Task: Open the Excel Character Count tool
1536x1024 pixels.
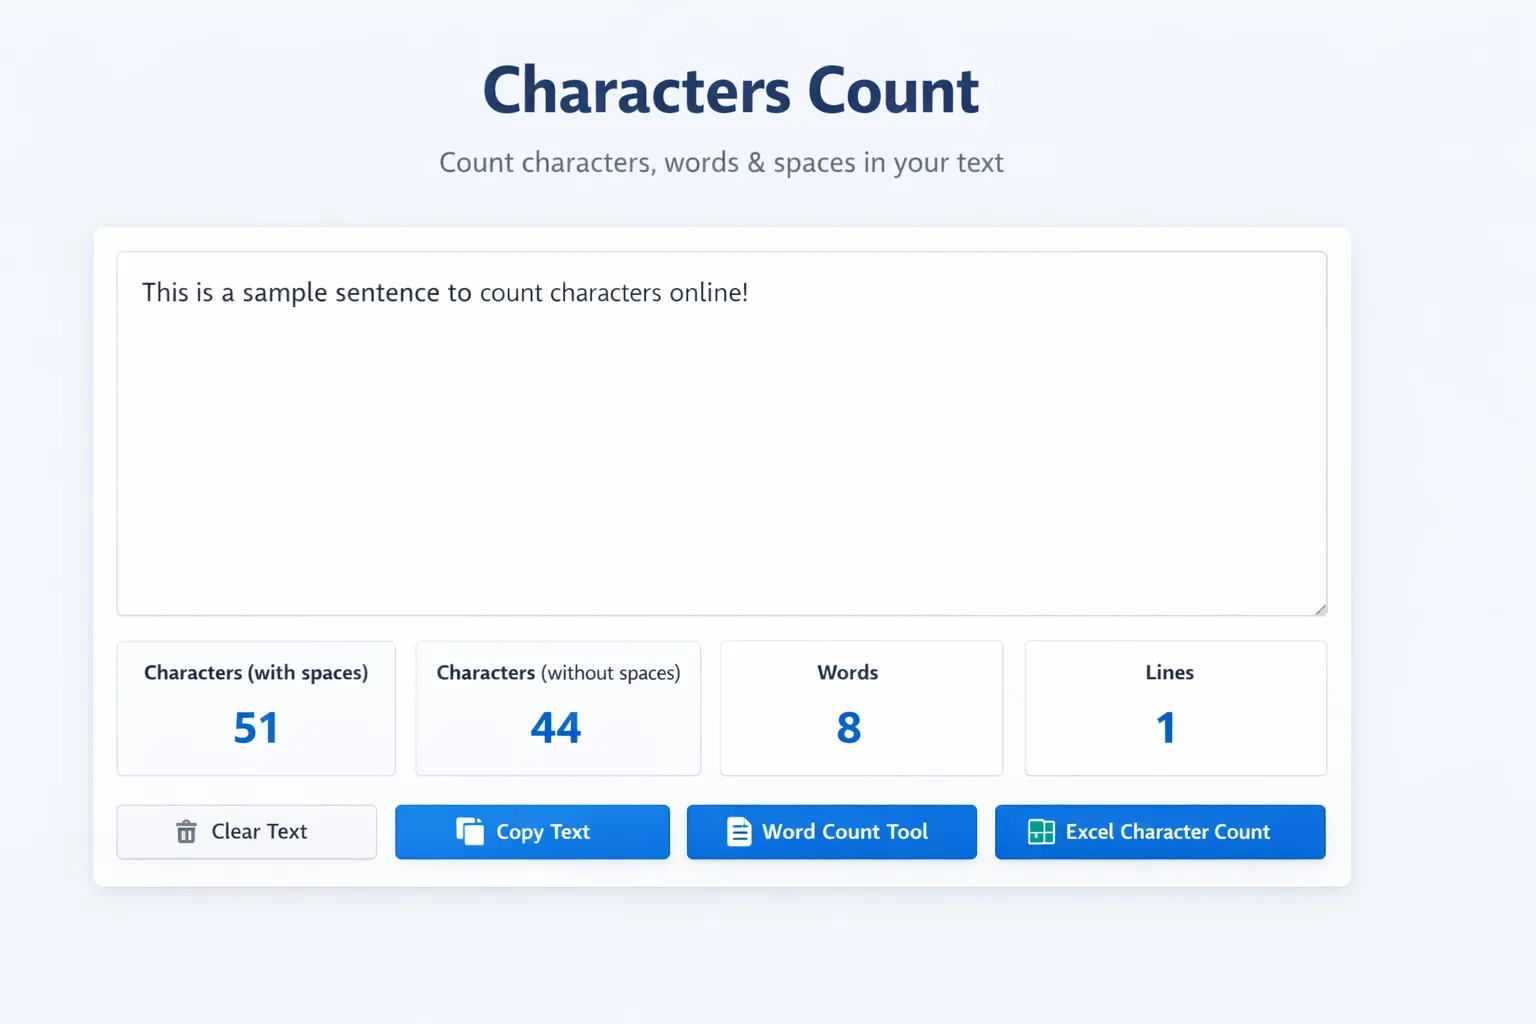Action: 1159,831
